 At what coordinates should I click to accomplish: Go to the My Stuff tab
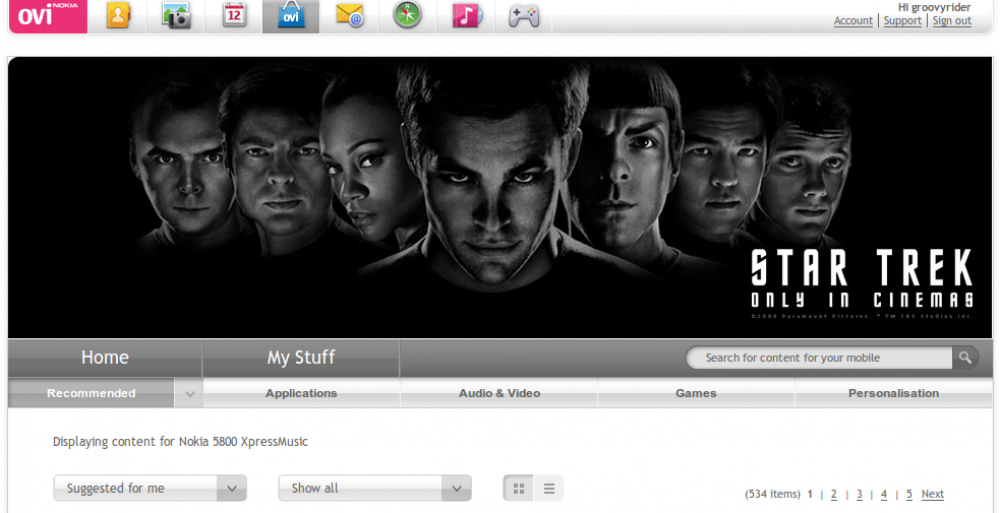(x=301, y=357)
